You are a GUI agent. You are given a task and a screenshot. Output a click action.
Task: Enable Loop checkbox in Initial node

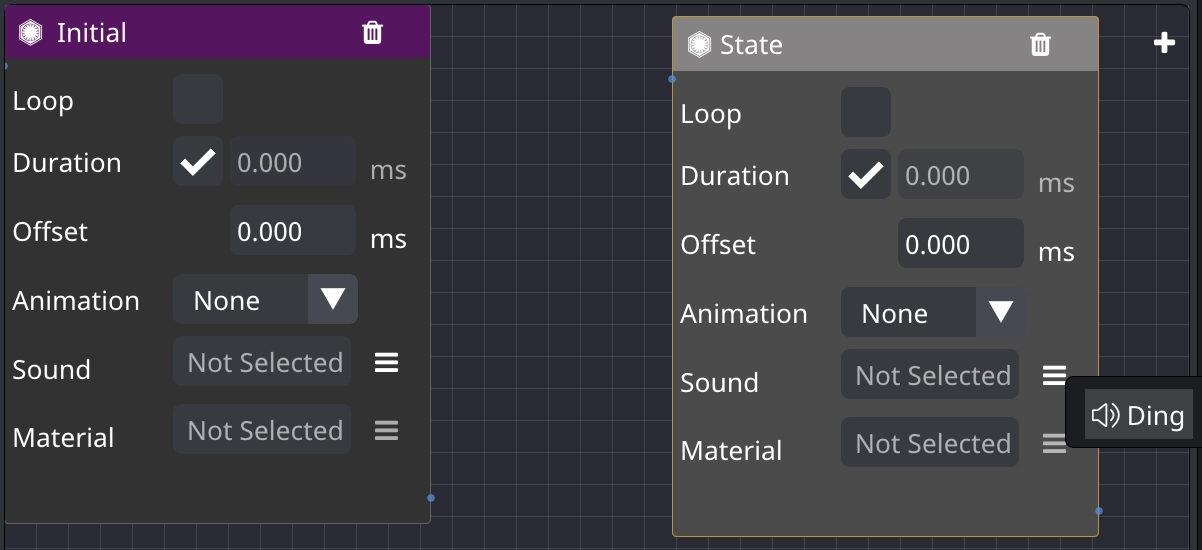(x=198, y=99)
